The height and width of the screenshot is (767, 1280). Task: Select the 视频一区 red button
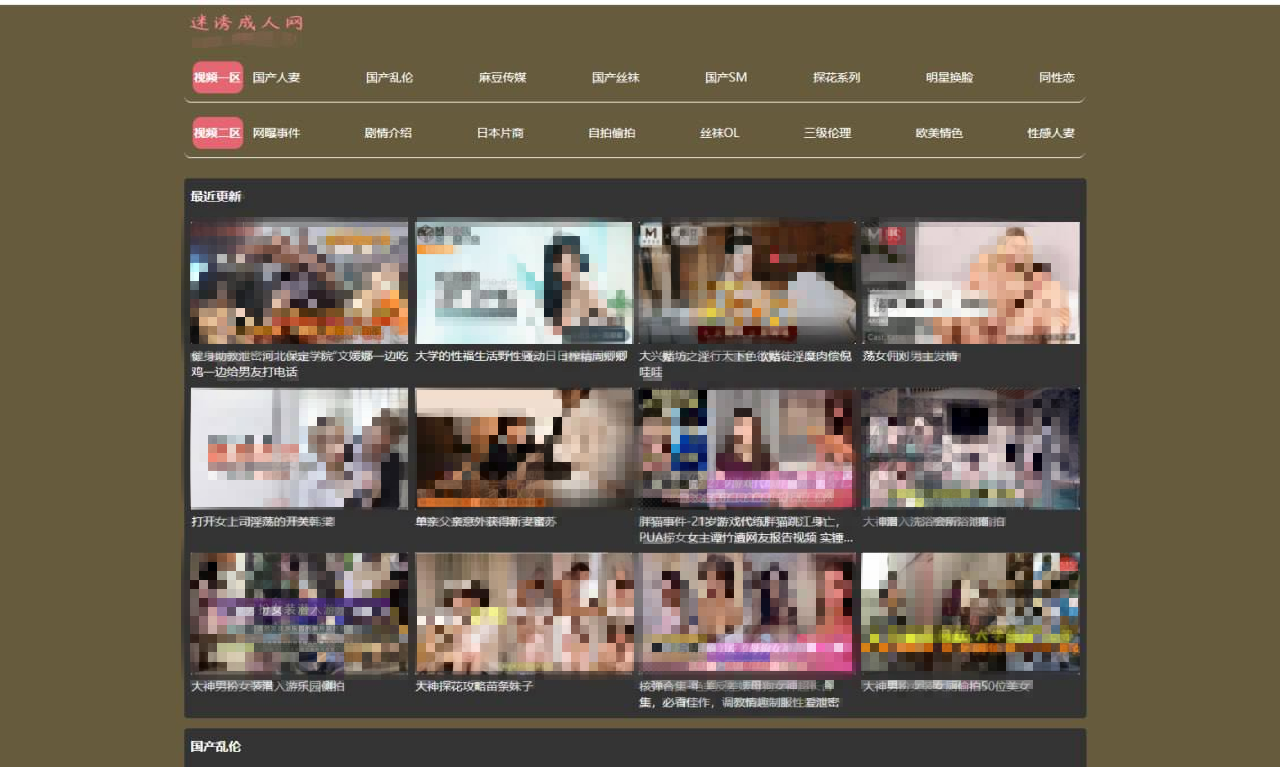tap(217, 77)
